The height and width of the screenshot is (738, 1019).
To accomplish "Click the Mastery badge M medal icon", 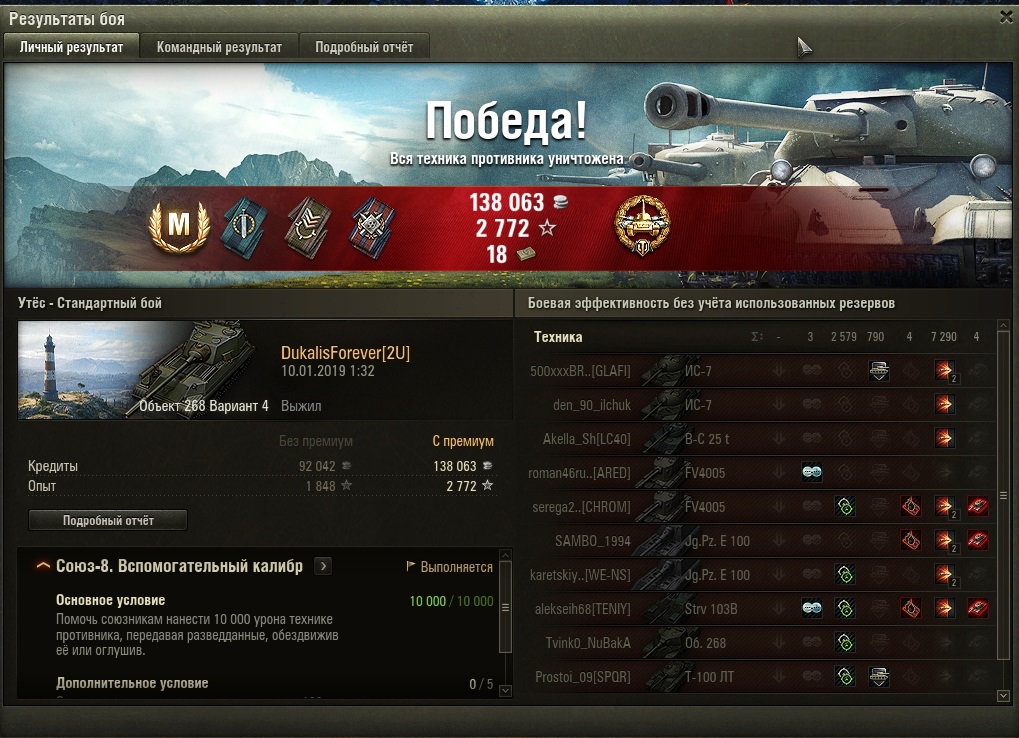I will tap(179, 225).
